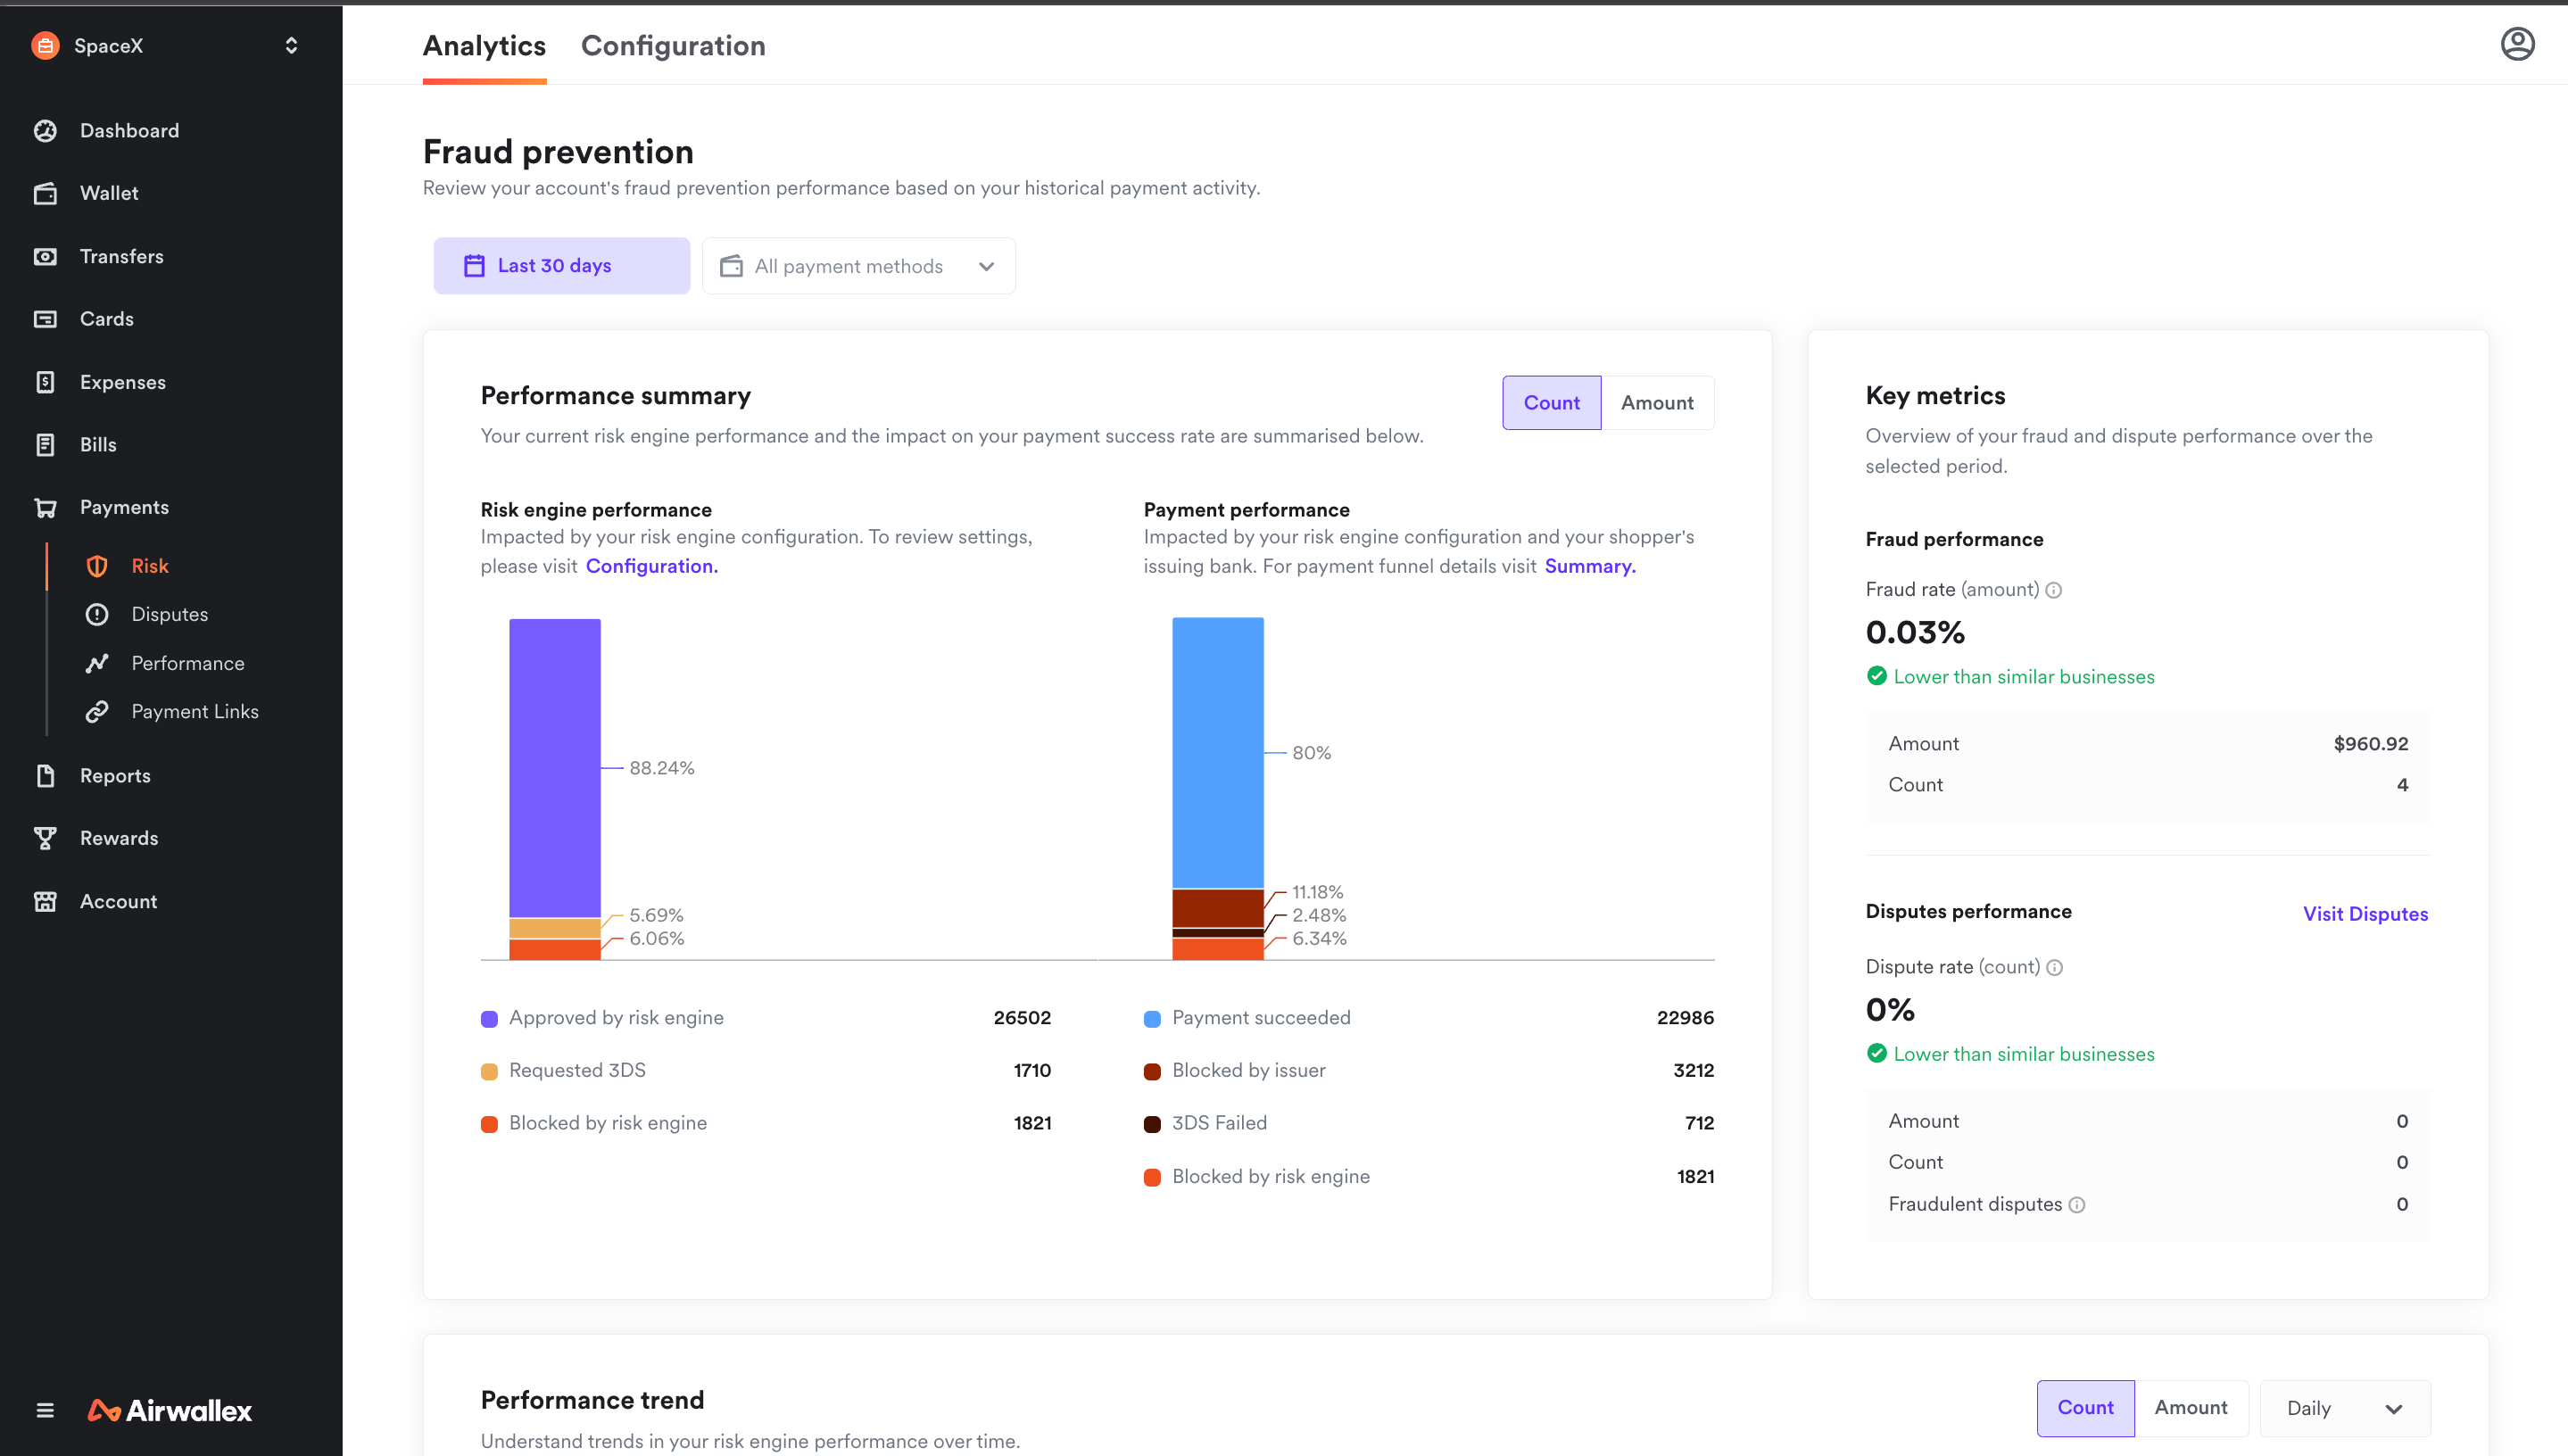Screen dimensions: 2568x1456
Task: Open user profile avatar icon
Action: coord(2517,44)
